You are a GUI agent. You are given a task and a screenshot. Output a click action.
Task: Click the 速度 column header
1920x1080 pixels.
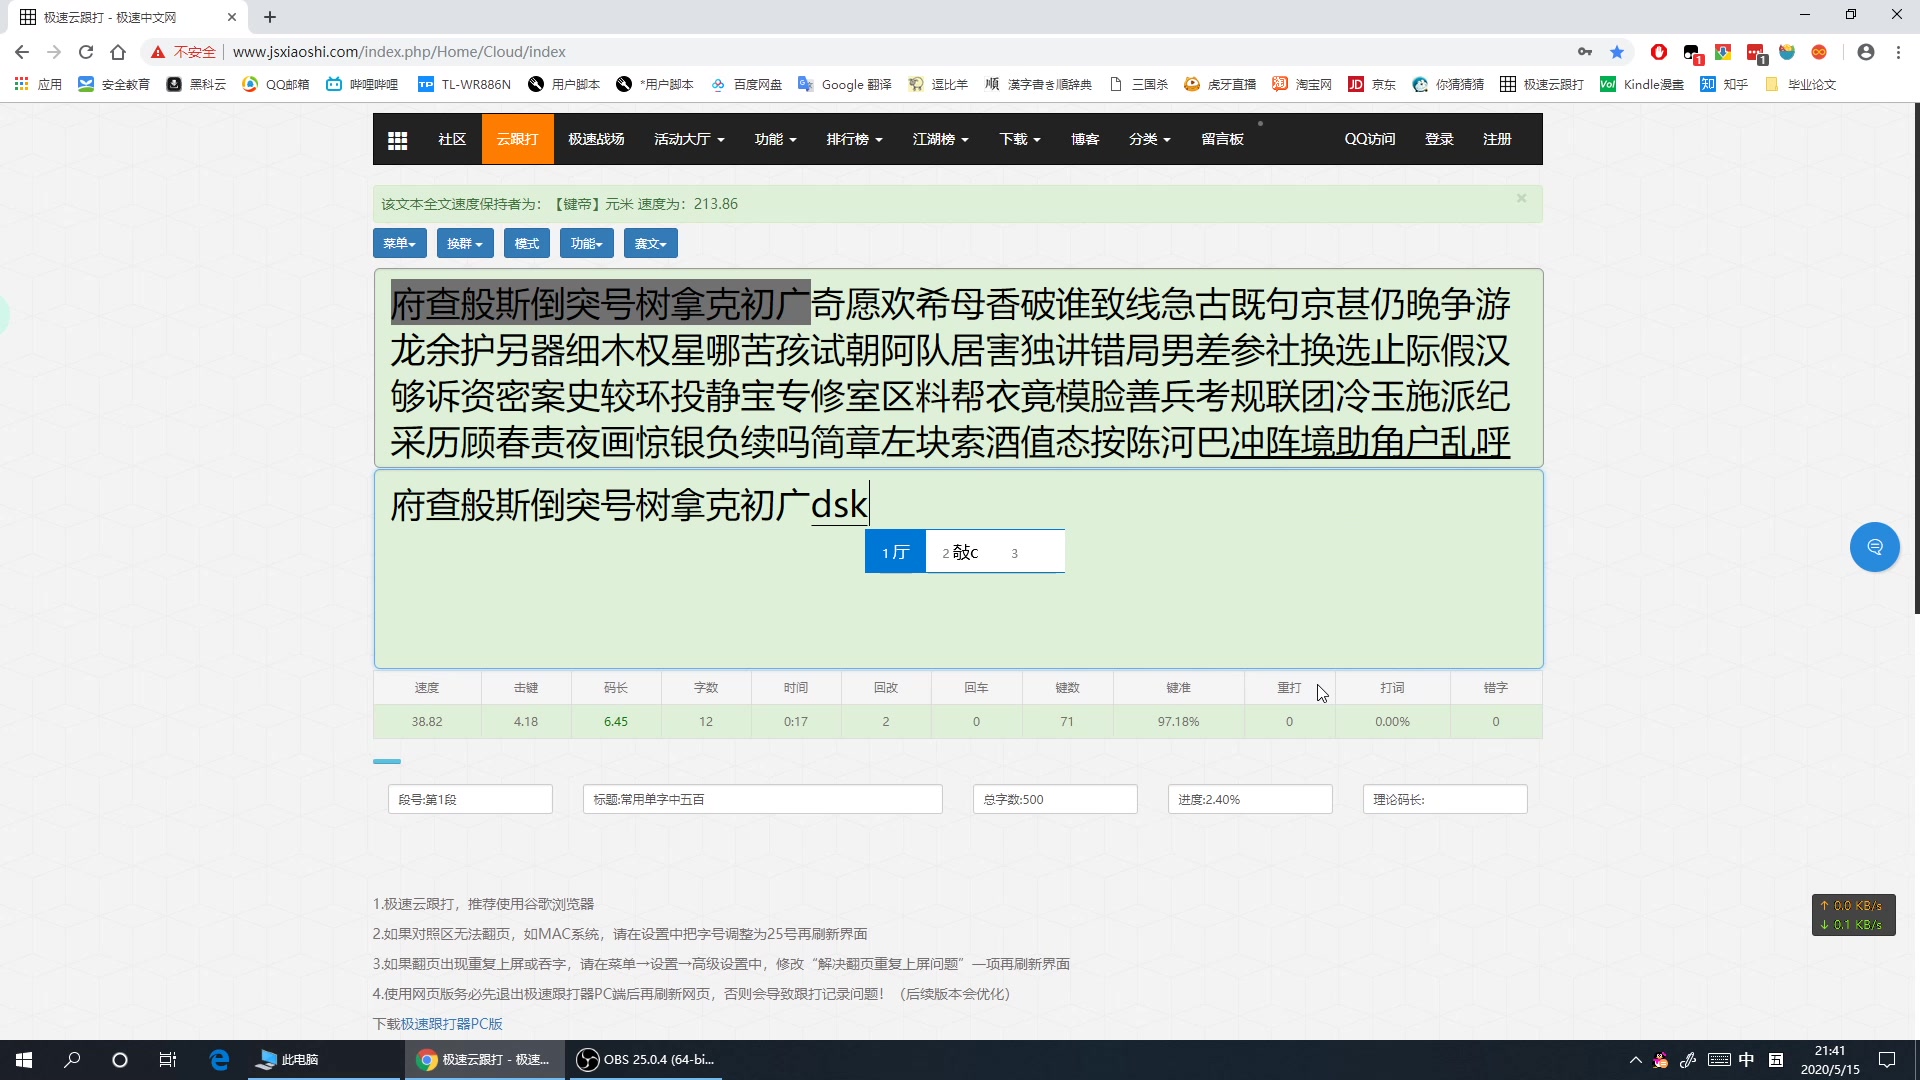(x=427, y=688)
